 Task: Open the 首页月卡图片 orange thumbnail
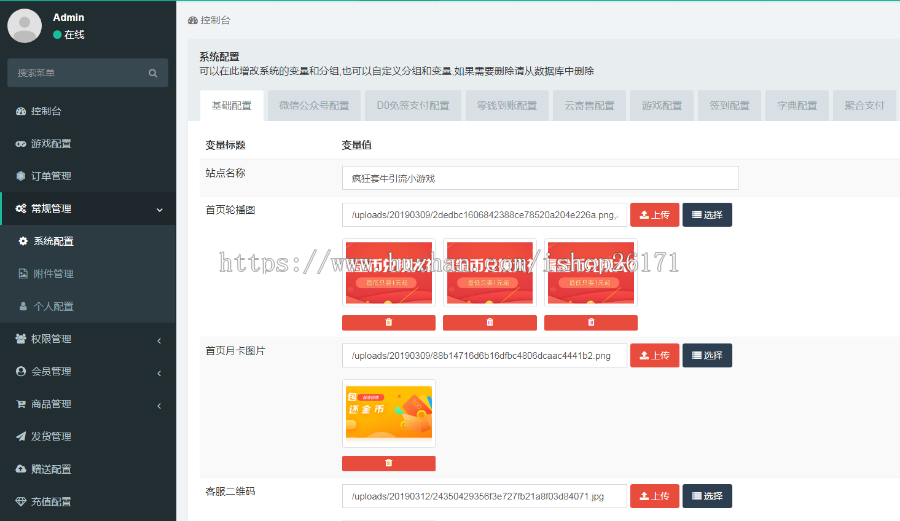coord(389,413)
